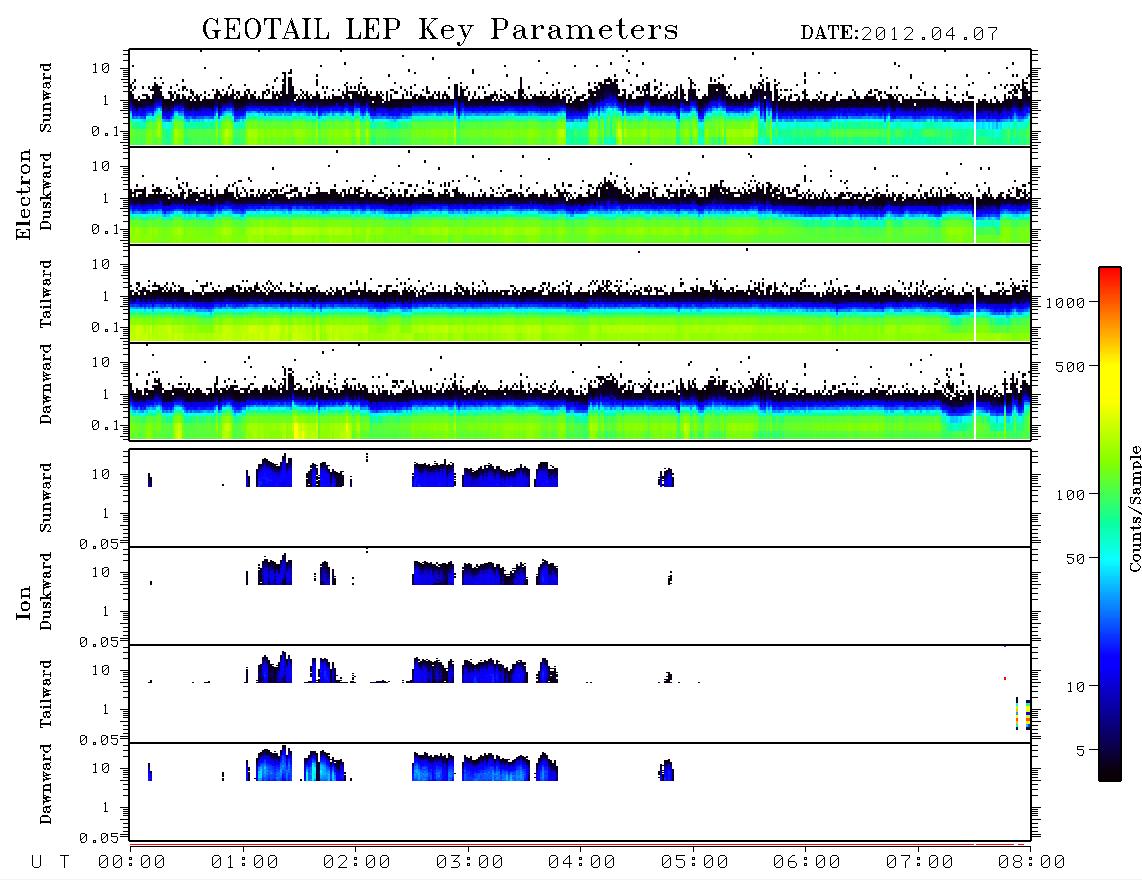This screenshot has width=1142, height=880.
Task: Open the Ion Sunward spectrogram panel
Action: pos(580,498)
